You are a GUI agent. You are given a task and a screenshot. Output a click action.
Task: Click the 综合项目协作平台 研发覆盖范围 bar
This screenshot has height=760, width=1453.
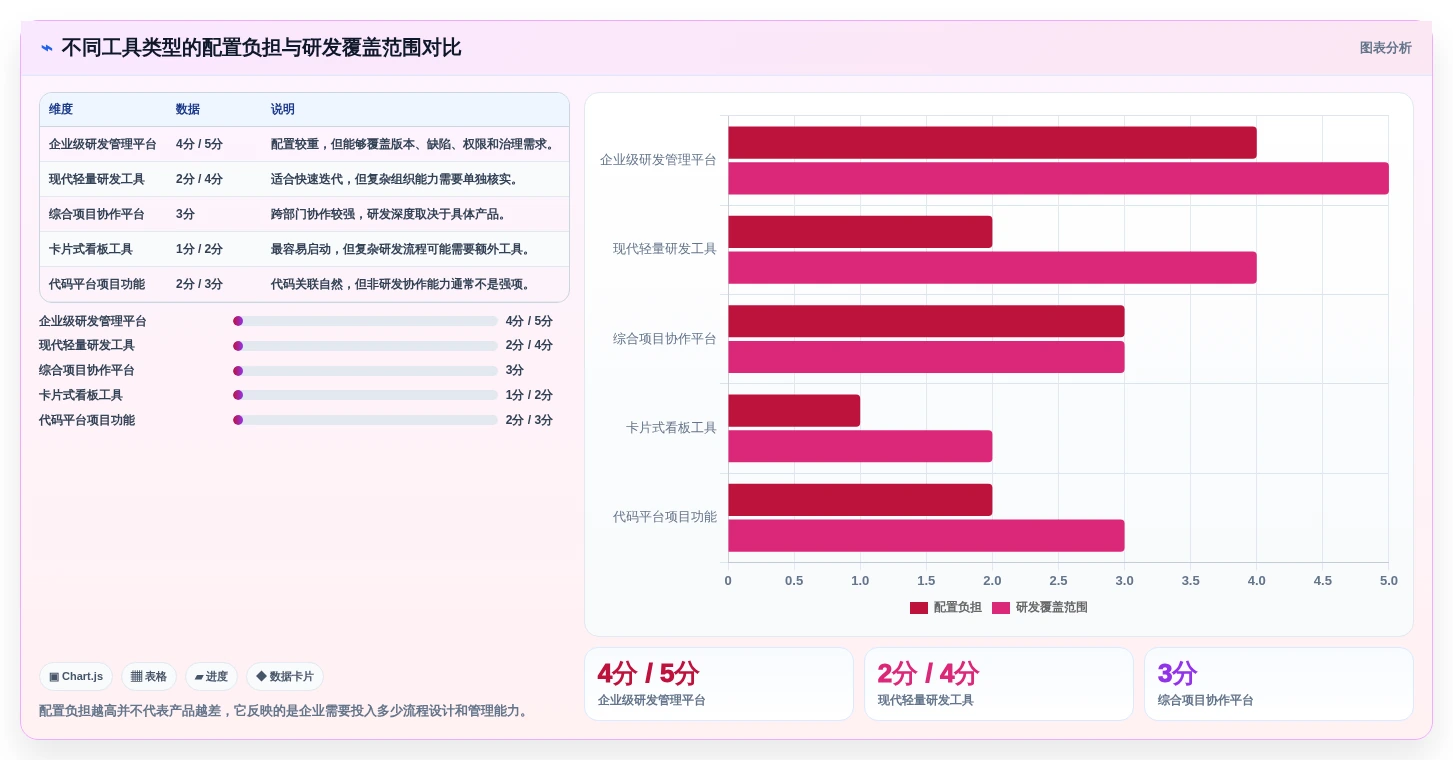(x=926, y=357)
